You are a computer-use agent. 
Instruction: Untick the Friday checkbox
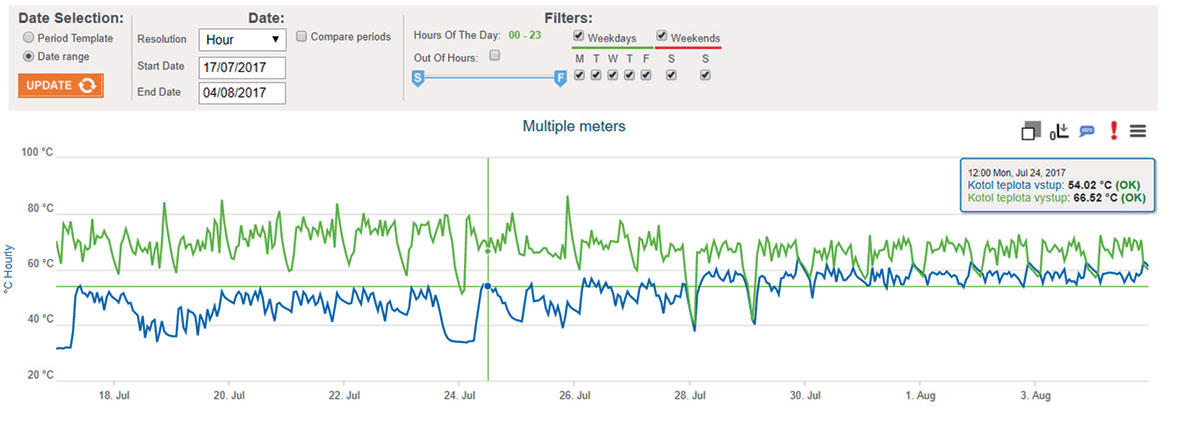click(645, 75)
